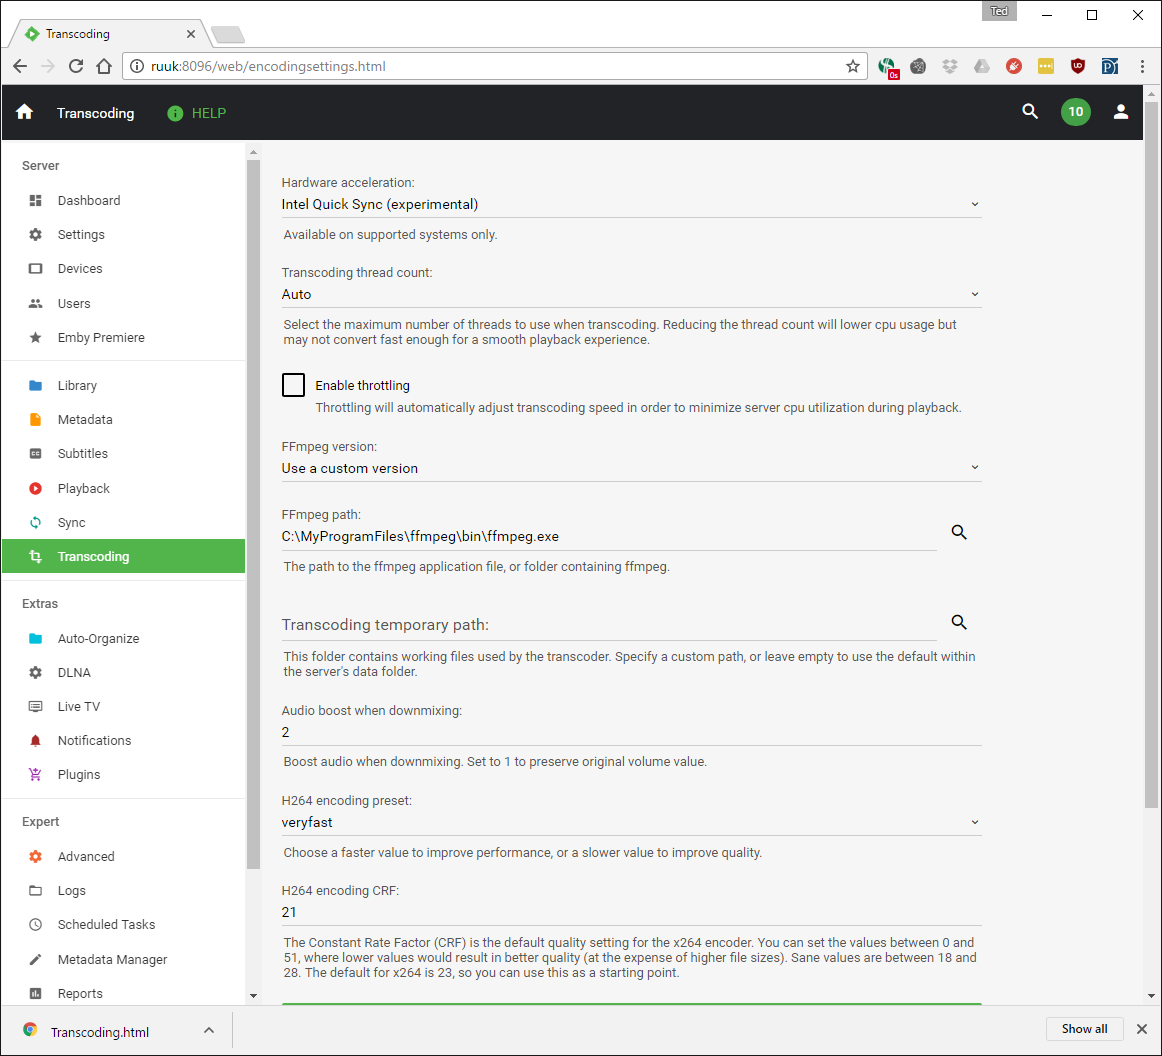The height and width of the screenshot is (1056, 1162).
Task: Click Show all downloads
Action: pyautogui.click(x=1084, y=1029)
